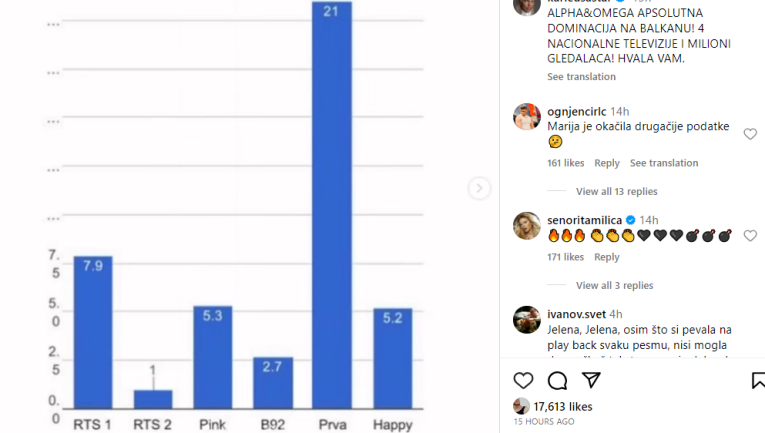Click the Prva bar in the chart
765x433 pixels.
click(x=332, y=205)
